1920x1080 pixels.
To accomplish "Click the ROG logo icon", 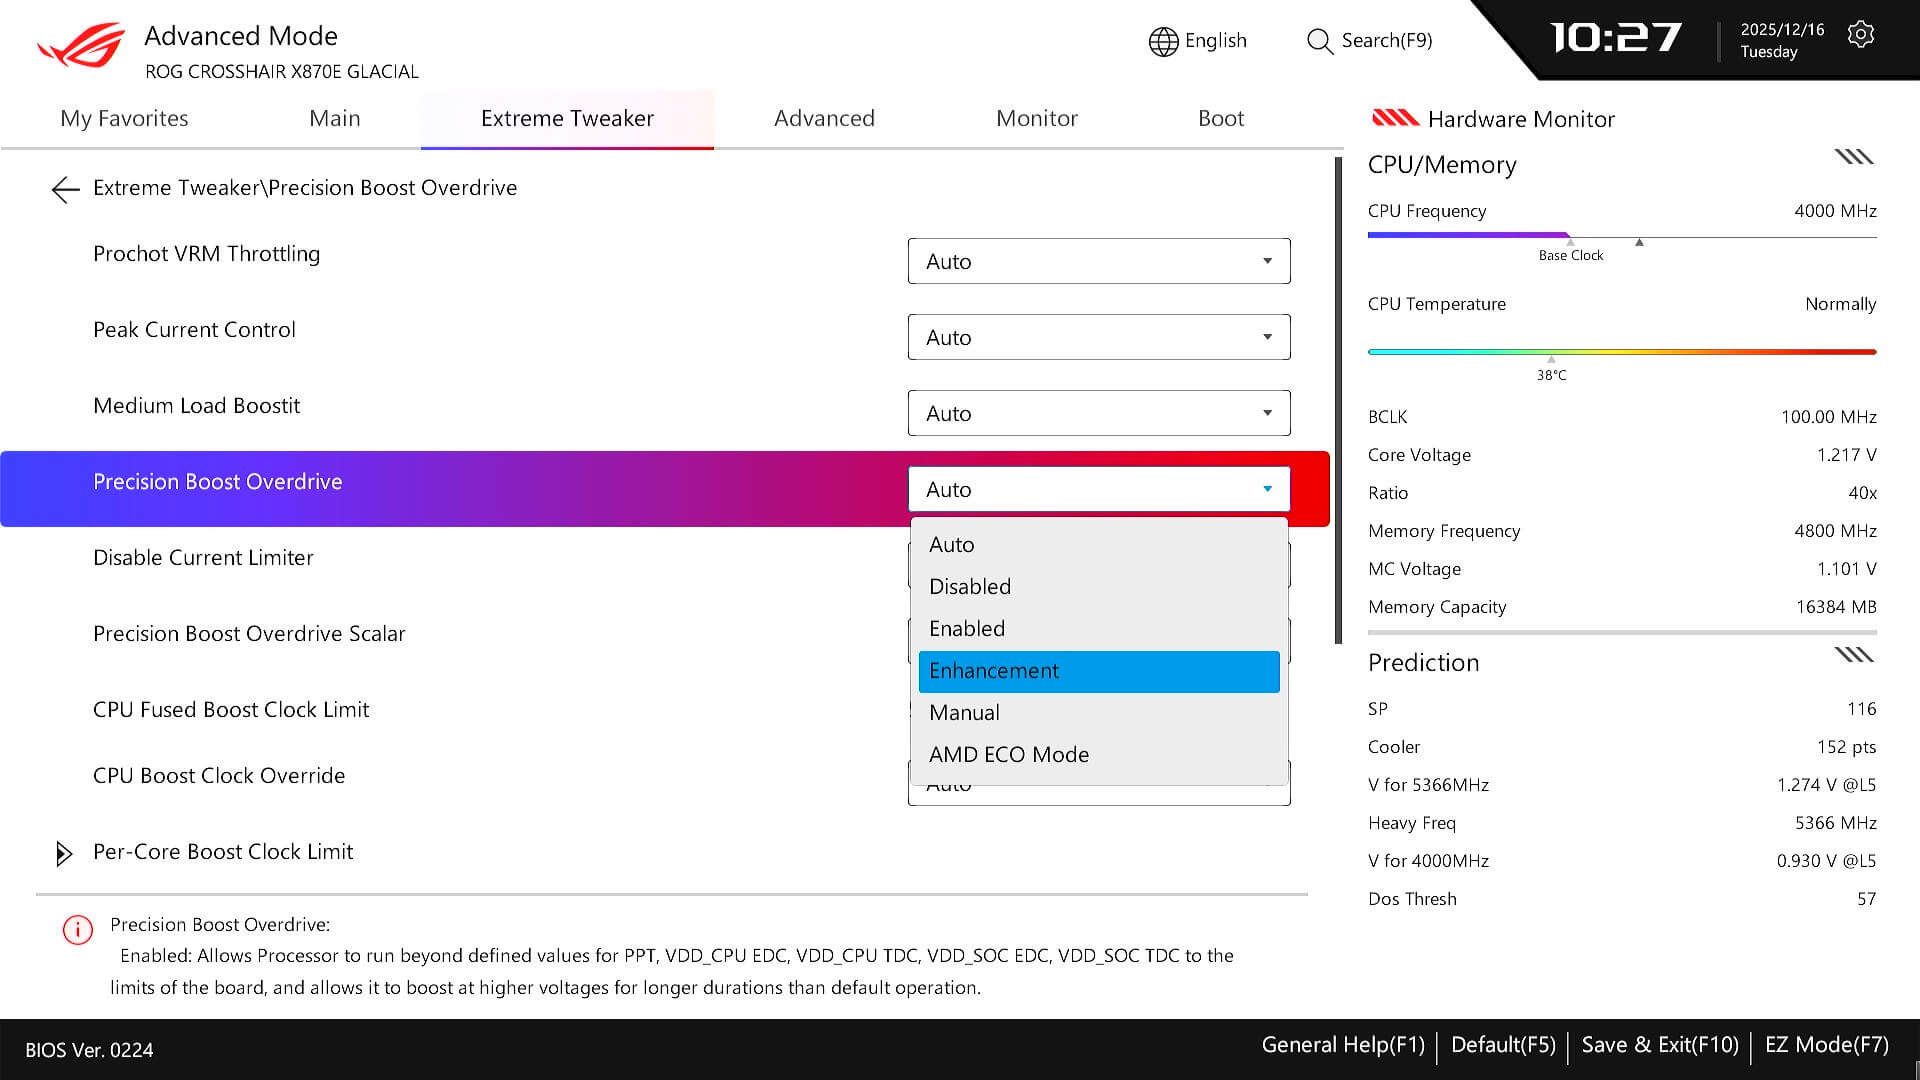I will pos(82,46).
